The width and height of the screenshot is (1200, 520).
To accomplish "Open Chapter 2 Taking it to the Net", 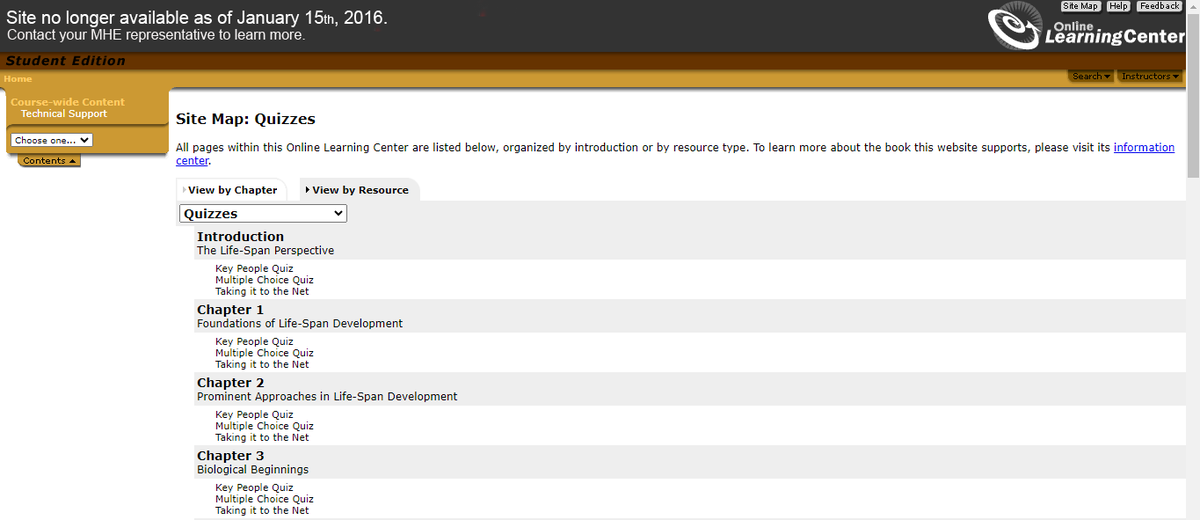I will click(262, 438).
